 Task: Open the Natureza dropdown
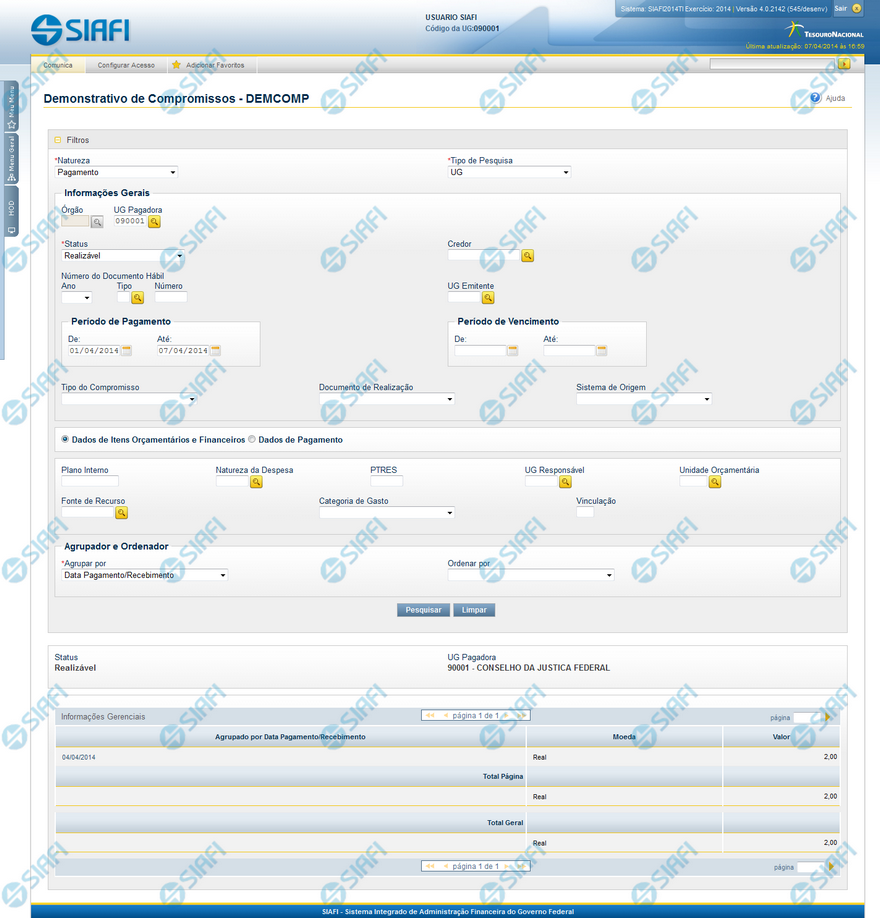pyautogui.click(x=117, y=172)
